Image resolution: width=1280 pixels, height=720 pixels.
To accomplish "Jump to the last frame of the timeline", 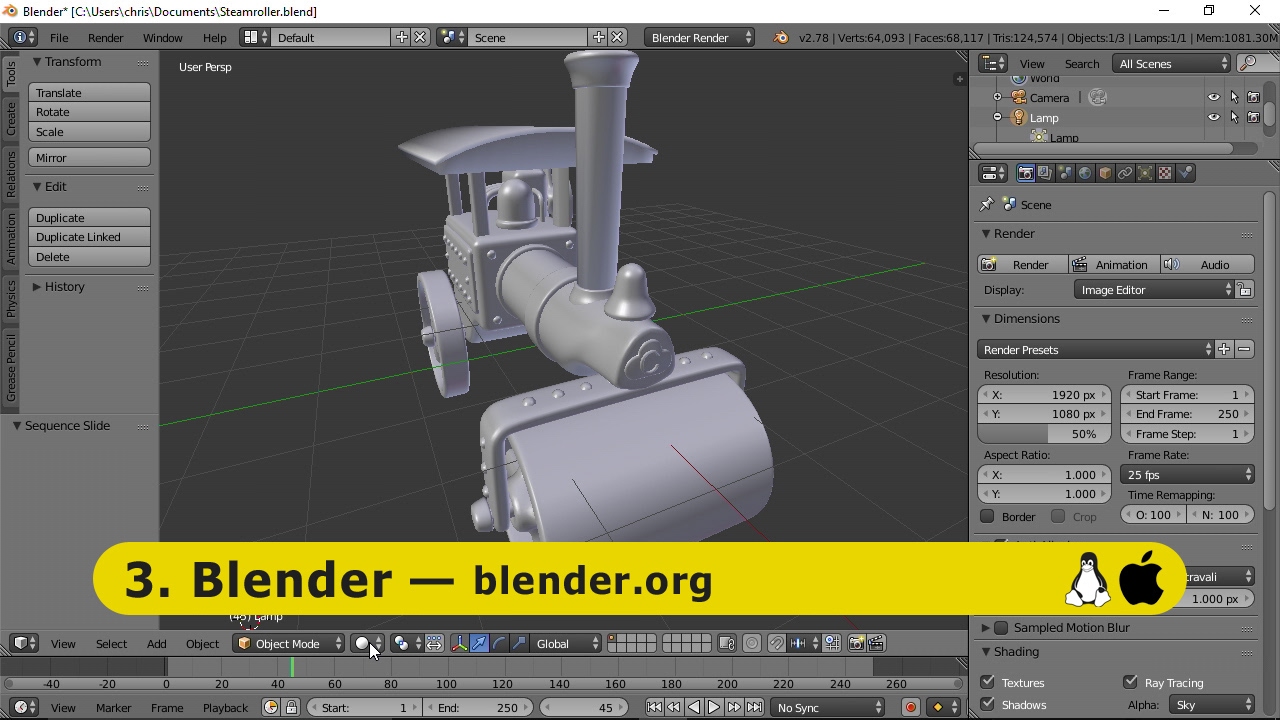I will click(x=754, y=707).
